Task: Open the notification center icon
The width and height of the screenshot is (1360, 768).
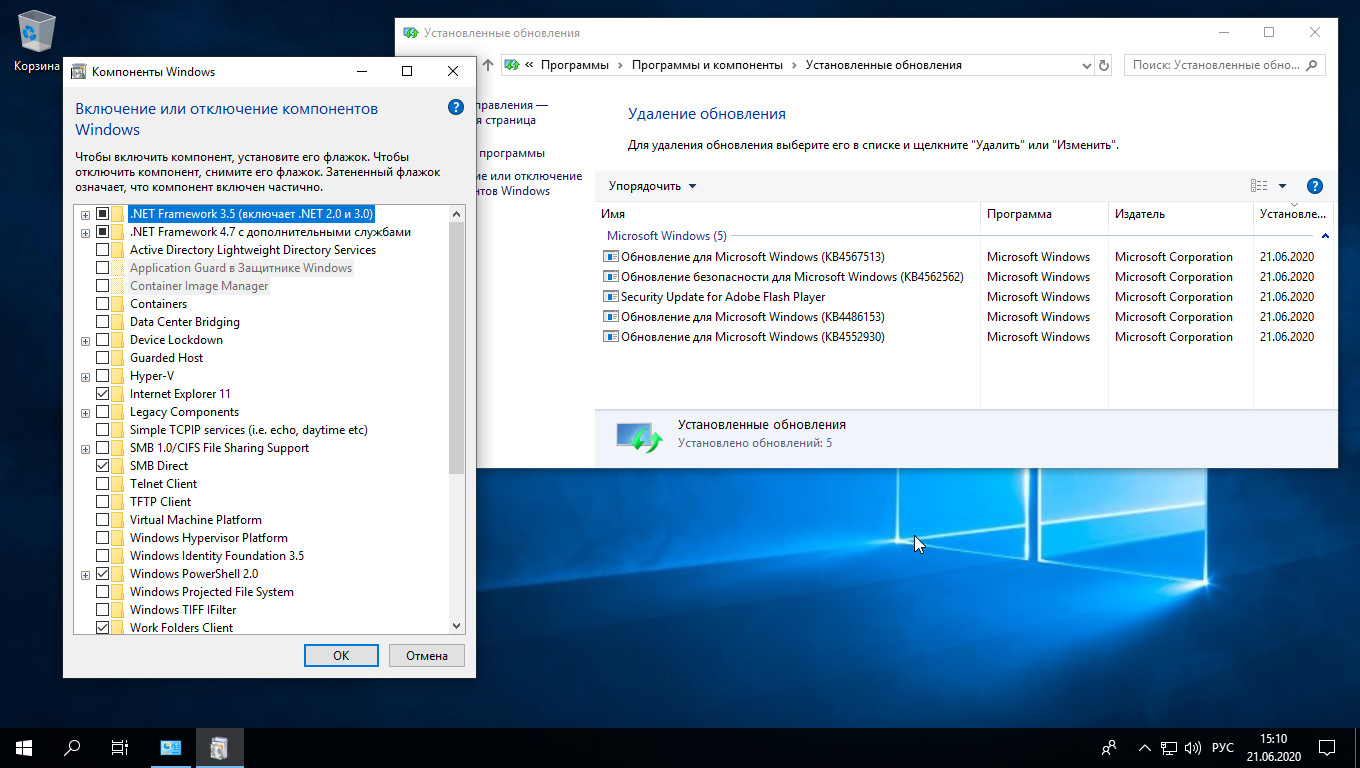Action: [x=1327, y=747]
